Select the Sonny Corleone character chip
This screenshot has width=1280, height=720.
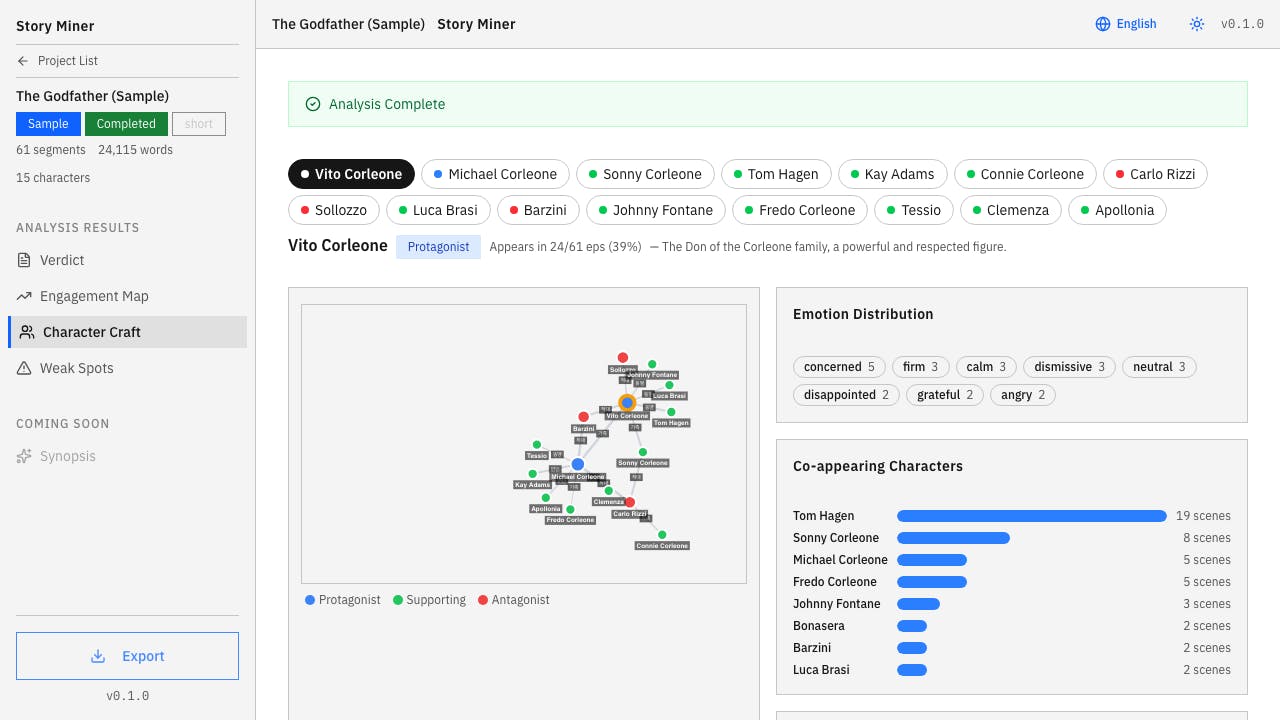(x=645, y=174)
